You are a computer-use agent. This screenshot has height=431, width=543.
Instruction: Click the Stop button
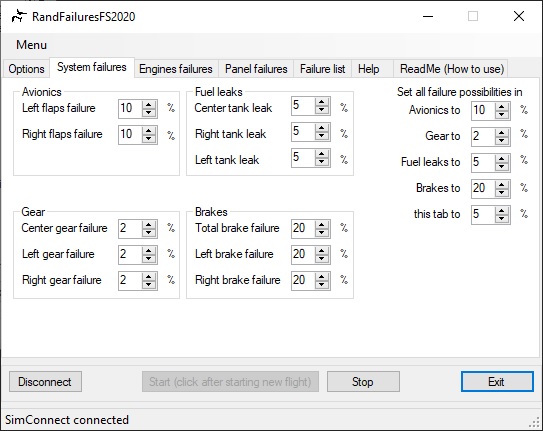pos(363,382)
